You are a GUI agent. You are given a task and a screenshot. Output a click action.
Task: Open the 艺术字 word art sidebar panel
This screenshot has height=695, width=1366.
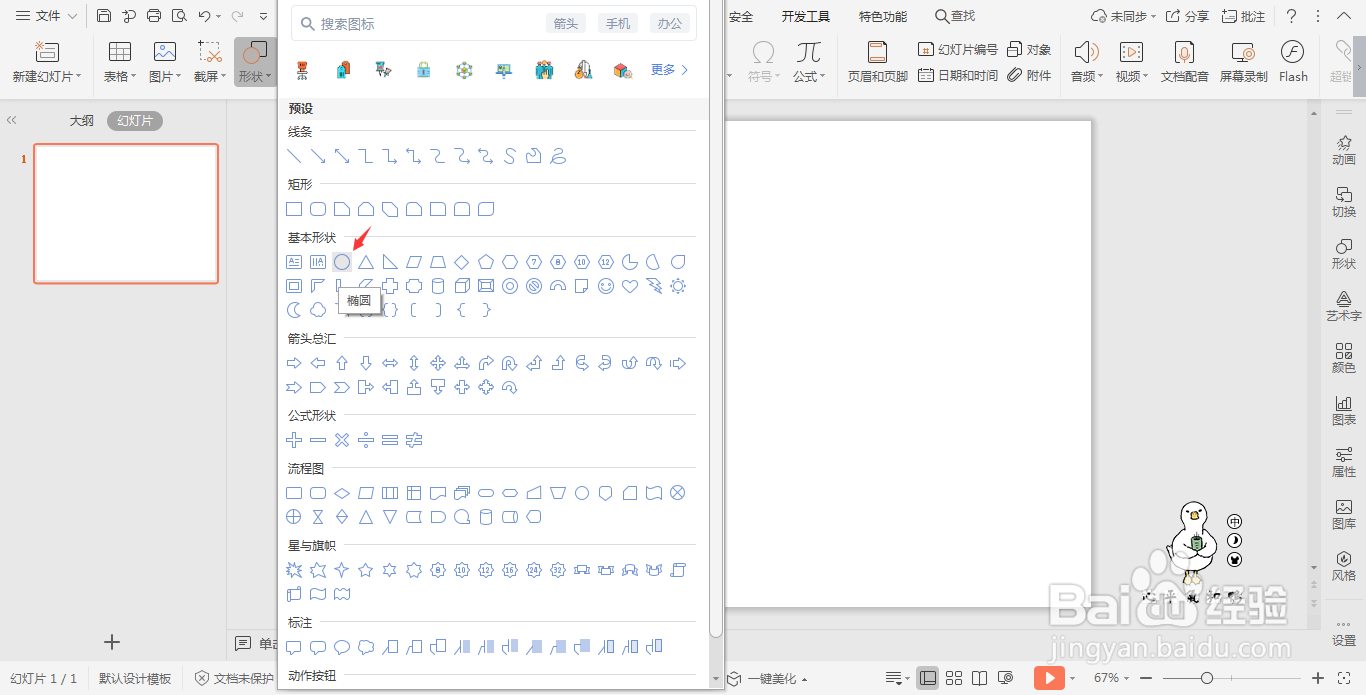pyautogui.click(x=1344, y=306)
